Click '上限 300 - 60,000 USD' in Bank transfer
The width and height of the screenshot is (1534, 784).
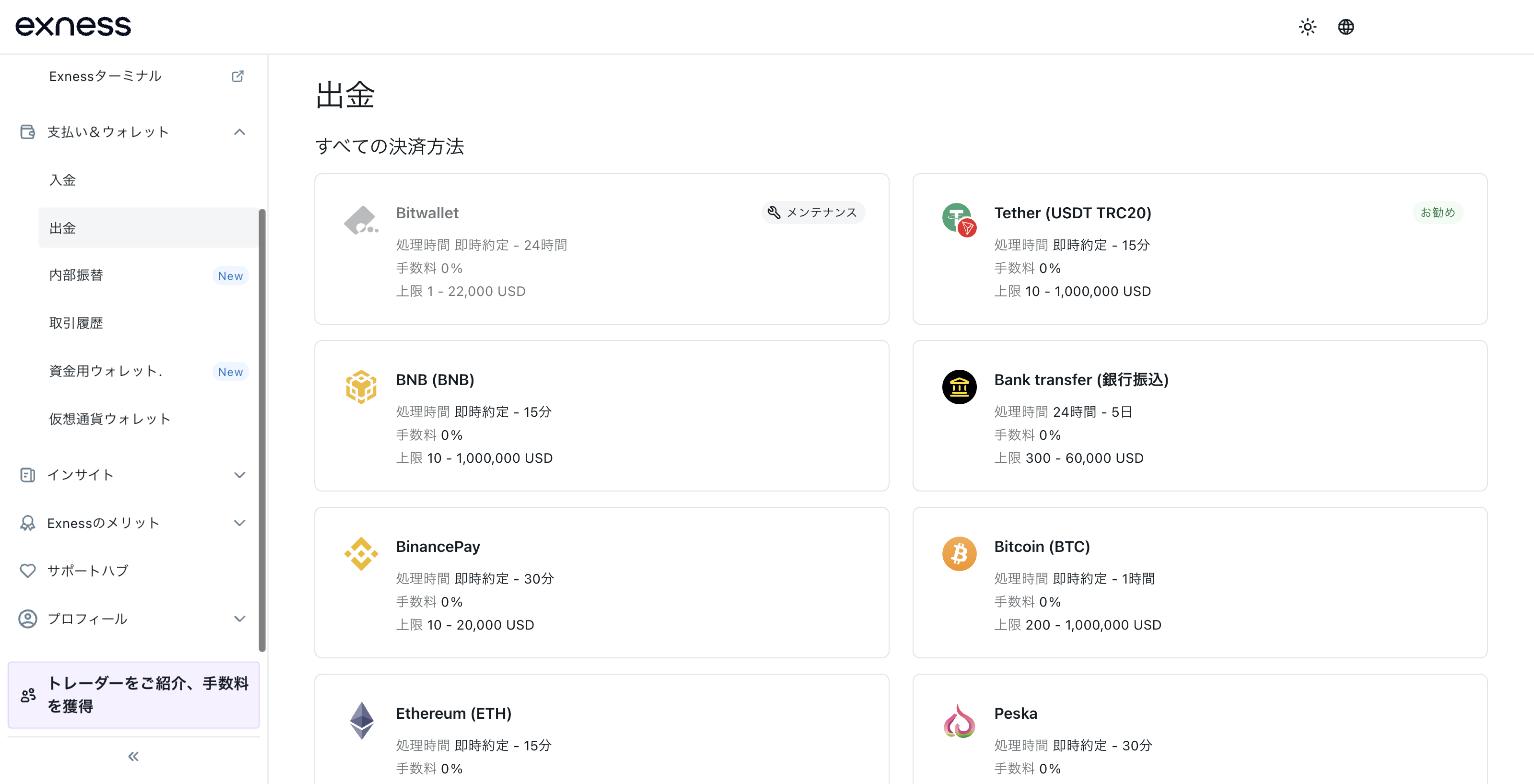point(1069,458)
